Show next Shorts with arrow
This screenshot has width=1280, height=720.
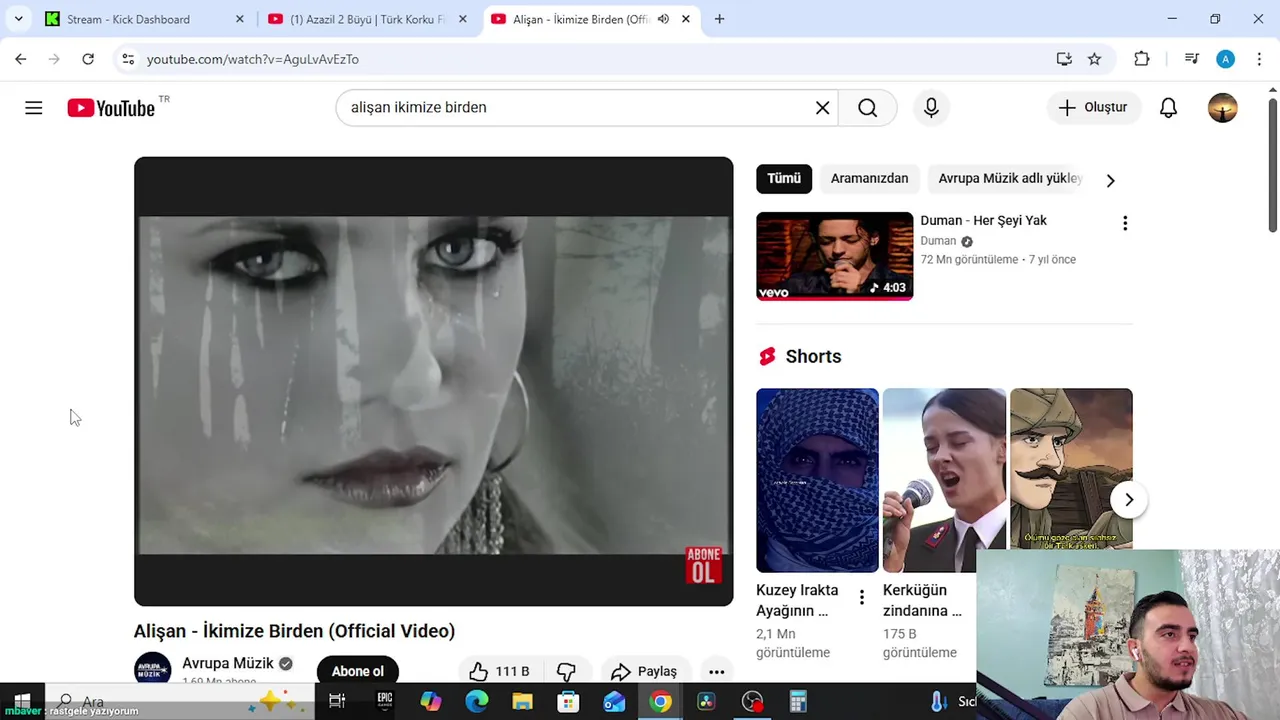[x=1129, y=500]
